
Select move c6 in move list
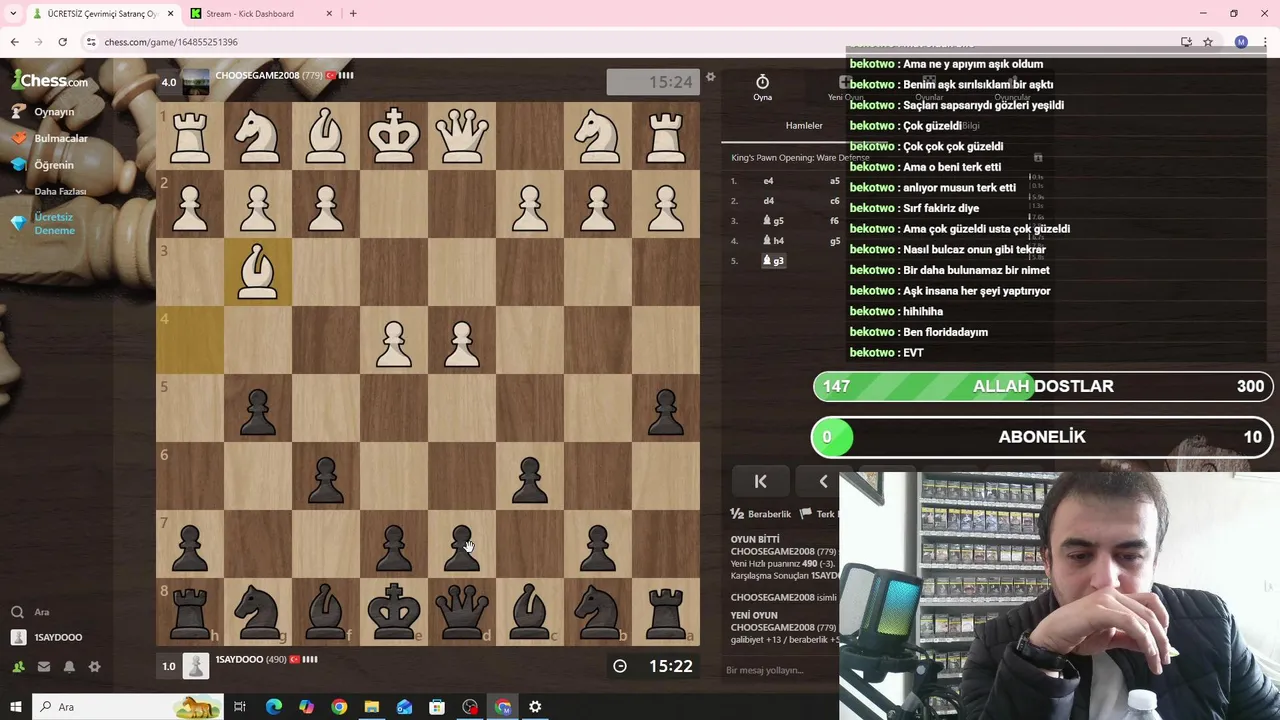coord(835,201)
